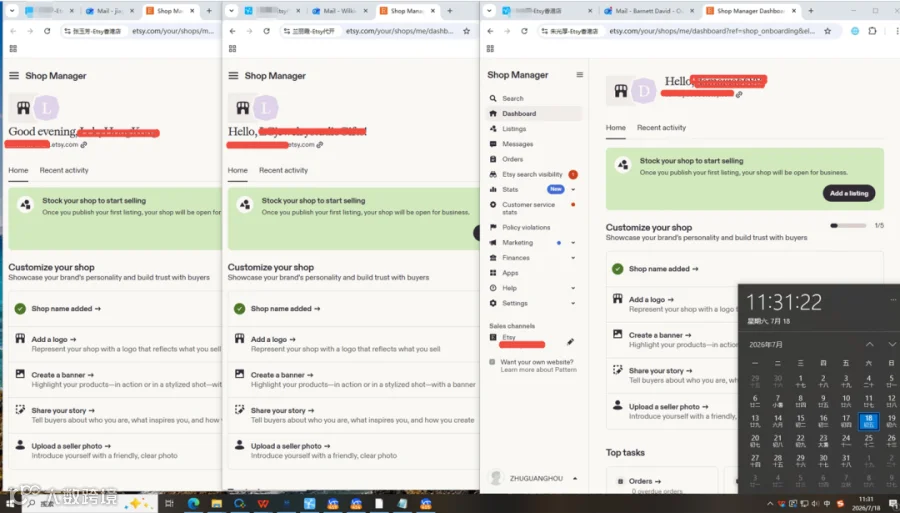Image resolution: width=900 pixels, height=513 pixels.
Task: Click the shop storefront icon in left window
Action: click(23, 108)
